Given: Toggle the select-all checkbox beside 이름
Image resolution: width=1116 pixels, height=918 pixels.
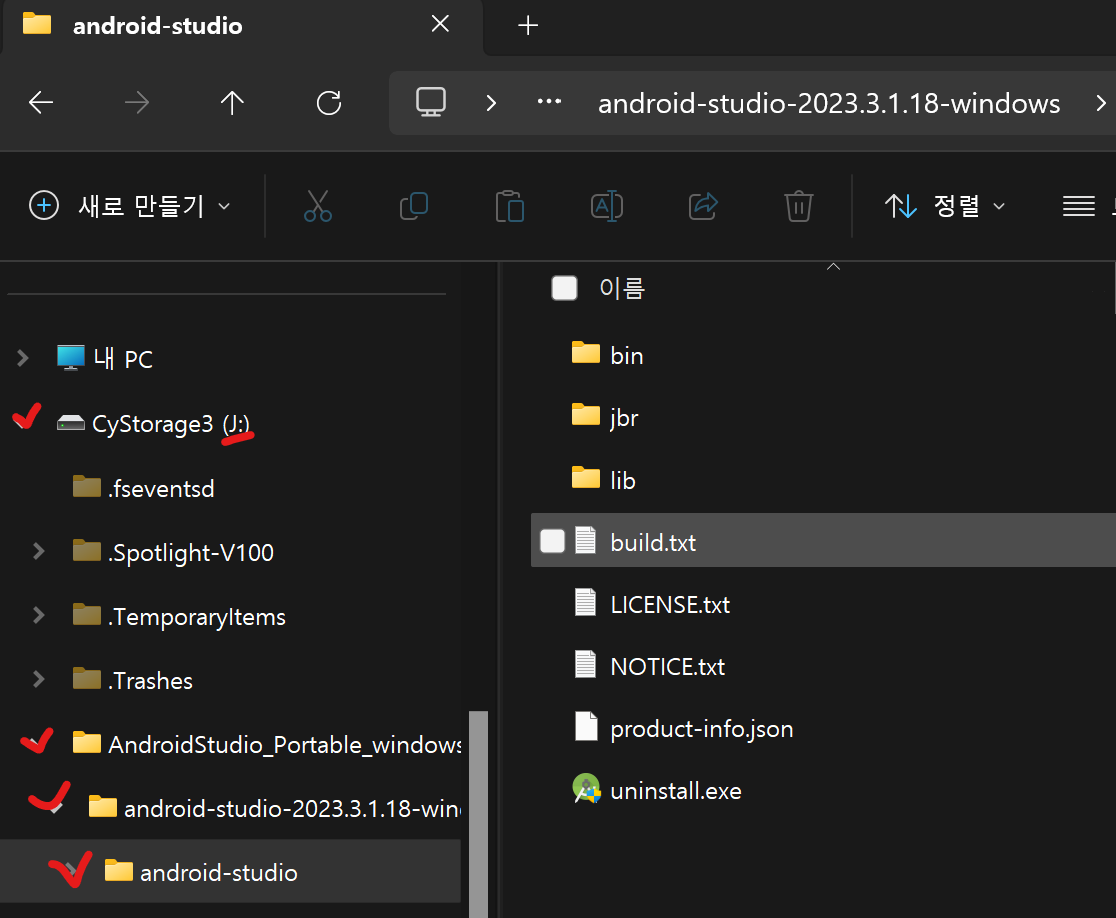Looking at the screenshot, I should (x=564, y=288).
